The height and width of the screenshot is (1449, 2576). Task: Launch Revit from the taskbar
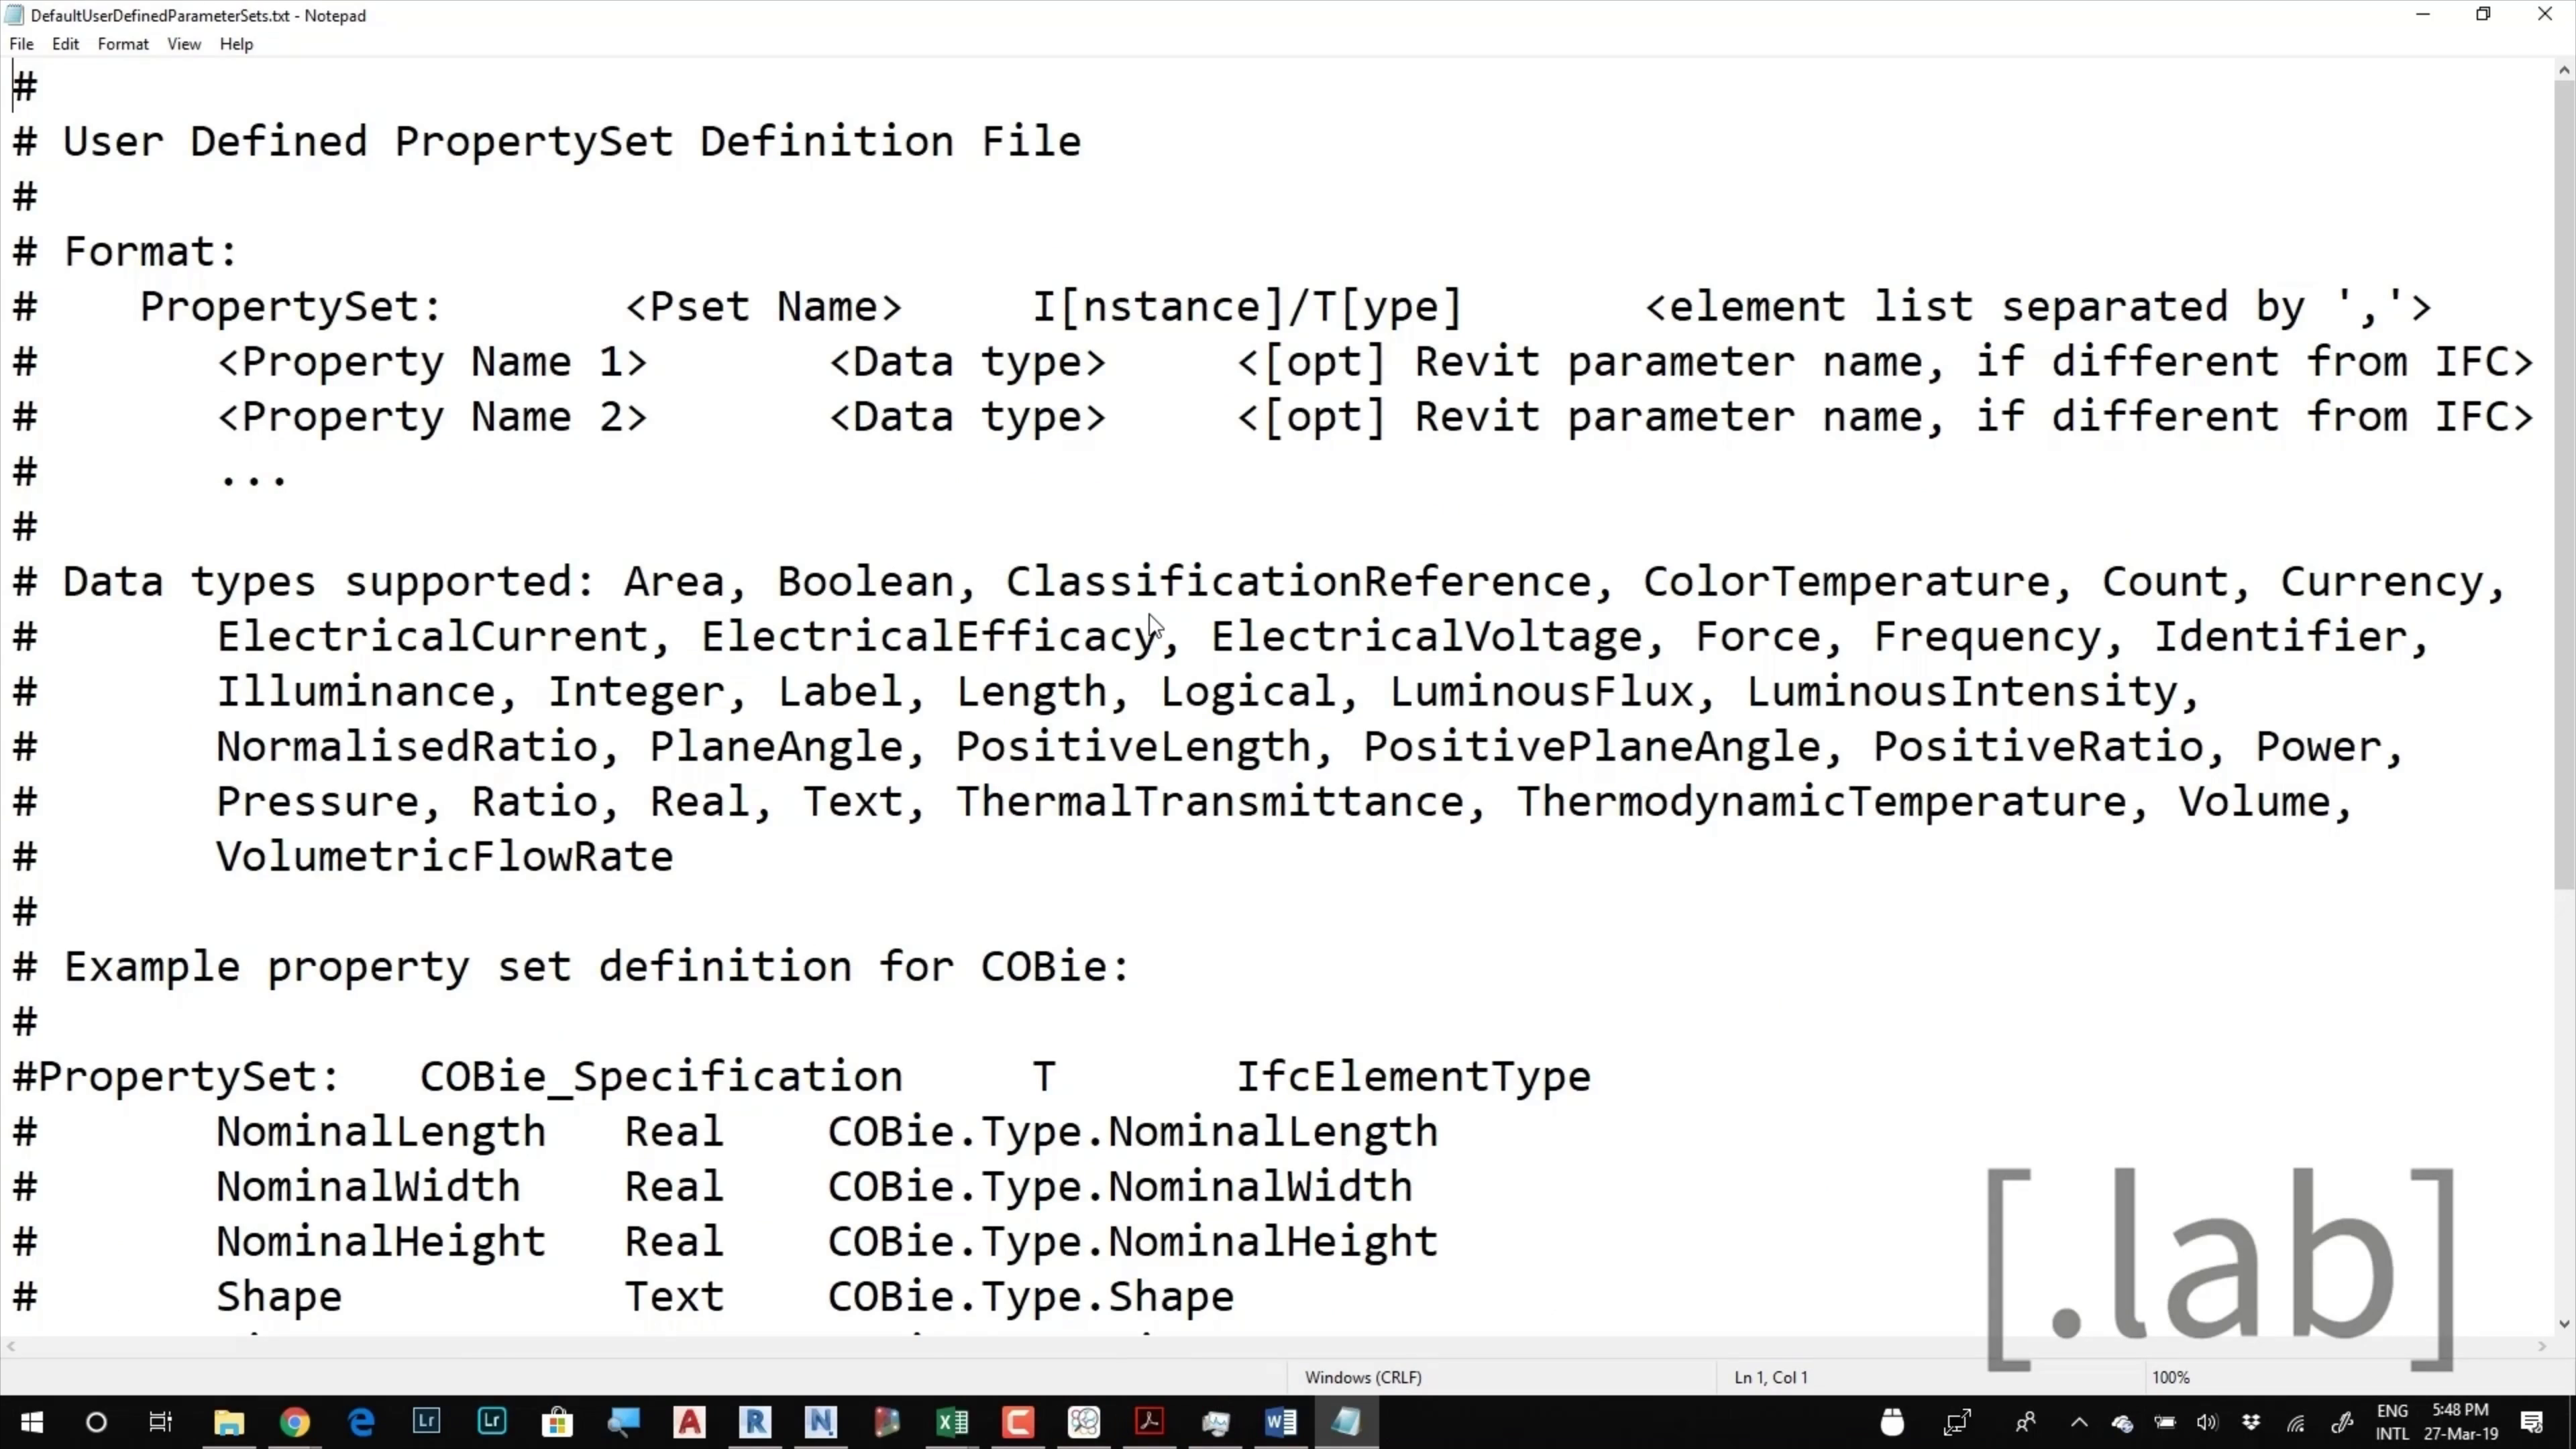point(755,1422)
